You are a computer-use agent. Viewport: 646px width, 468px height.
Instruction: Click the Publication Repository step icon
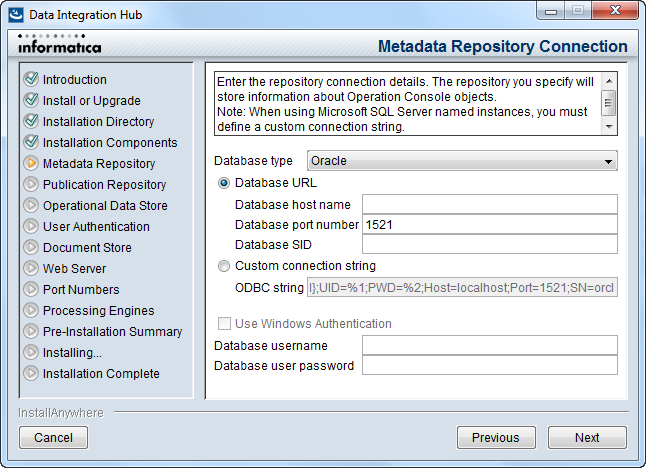(31, 184)
